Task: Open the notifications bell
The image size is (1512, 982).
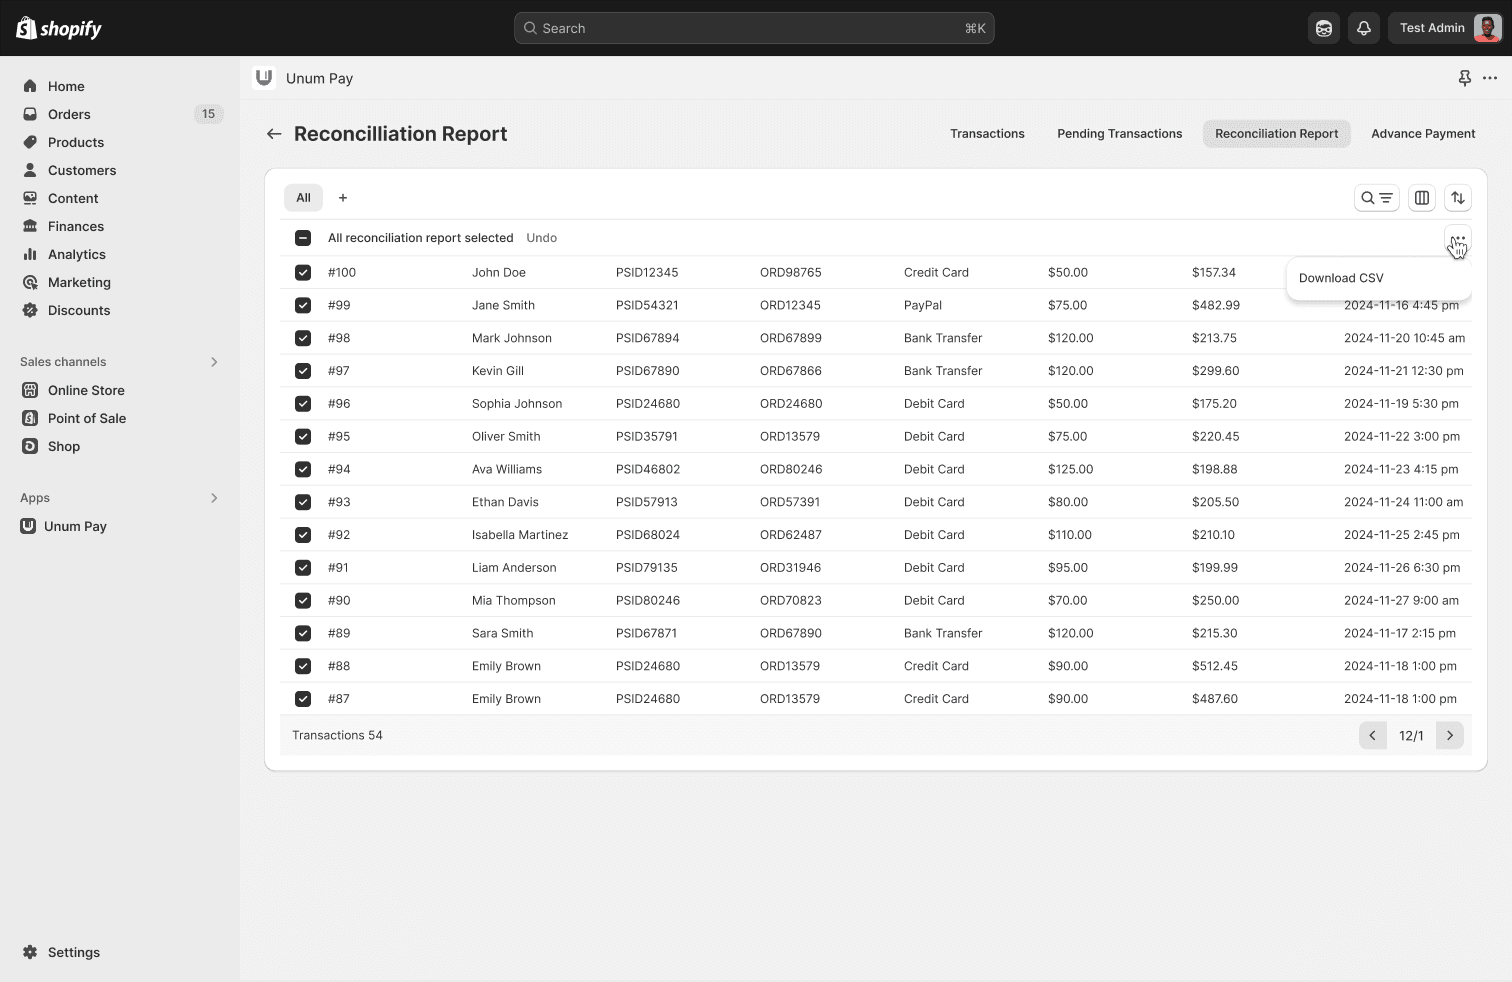Action: coord(1363,28)
